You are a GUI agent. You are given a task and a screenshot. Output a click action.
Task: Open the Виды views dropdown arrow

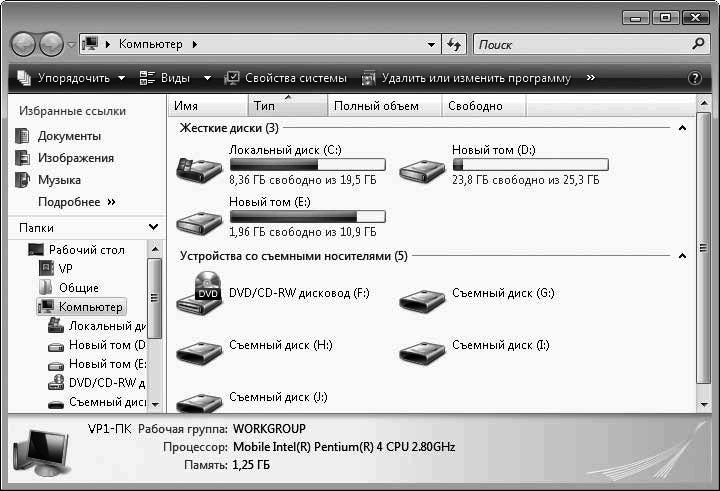pos(207,78)
